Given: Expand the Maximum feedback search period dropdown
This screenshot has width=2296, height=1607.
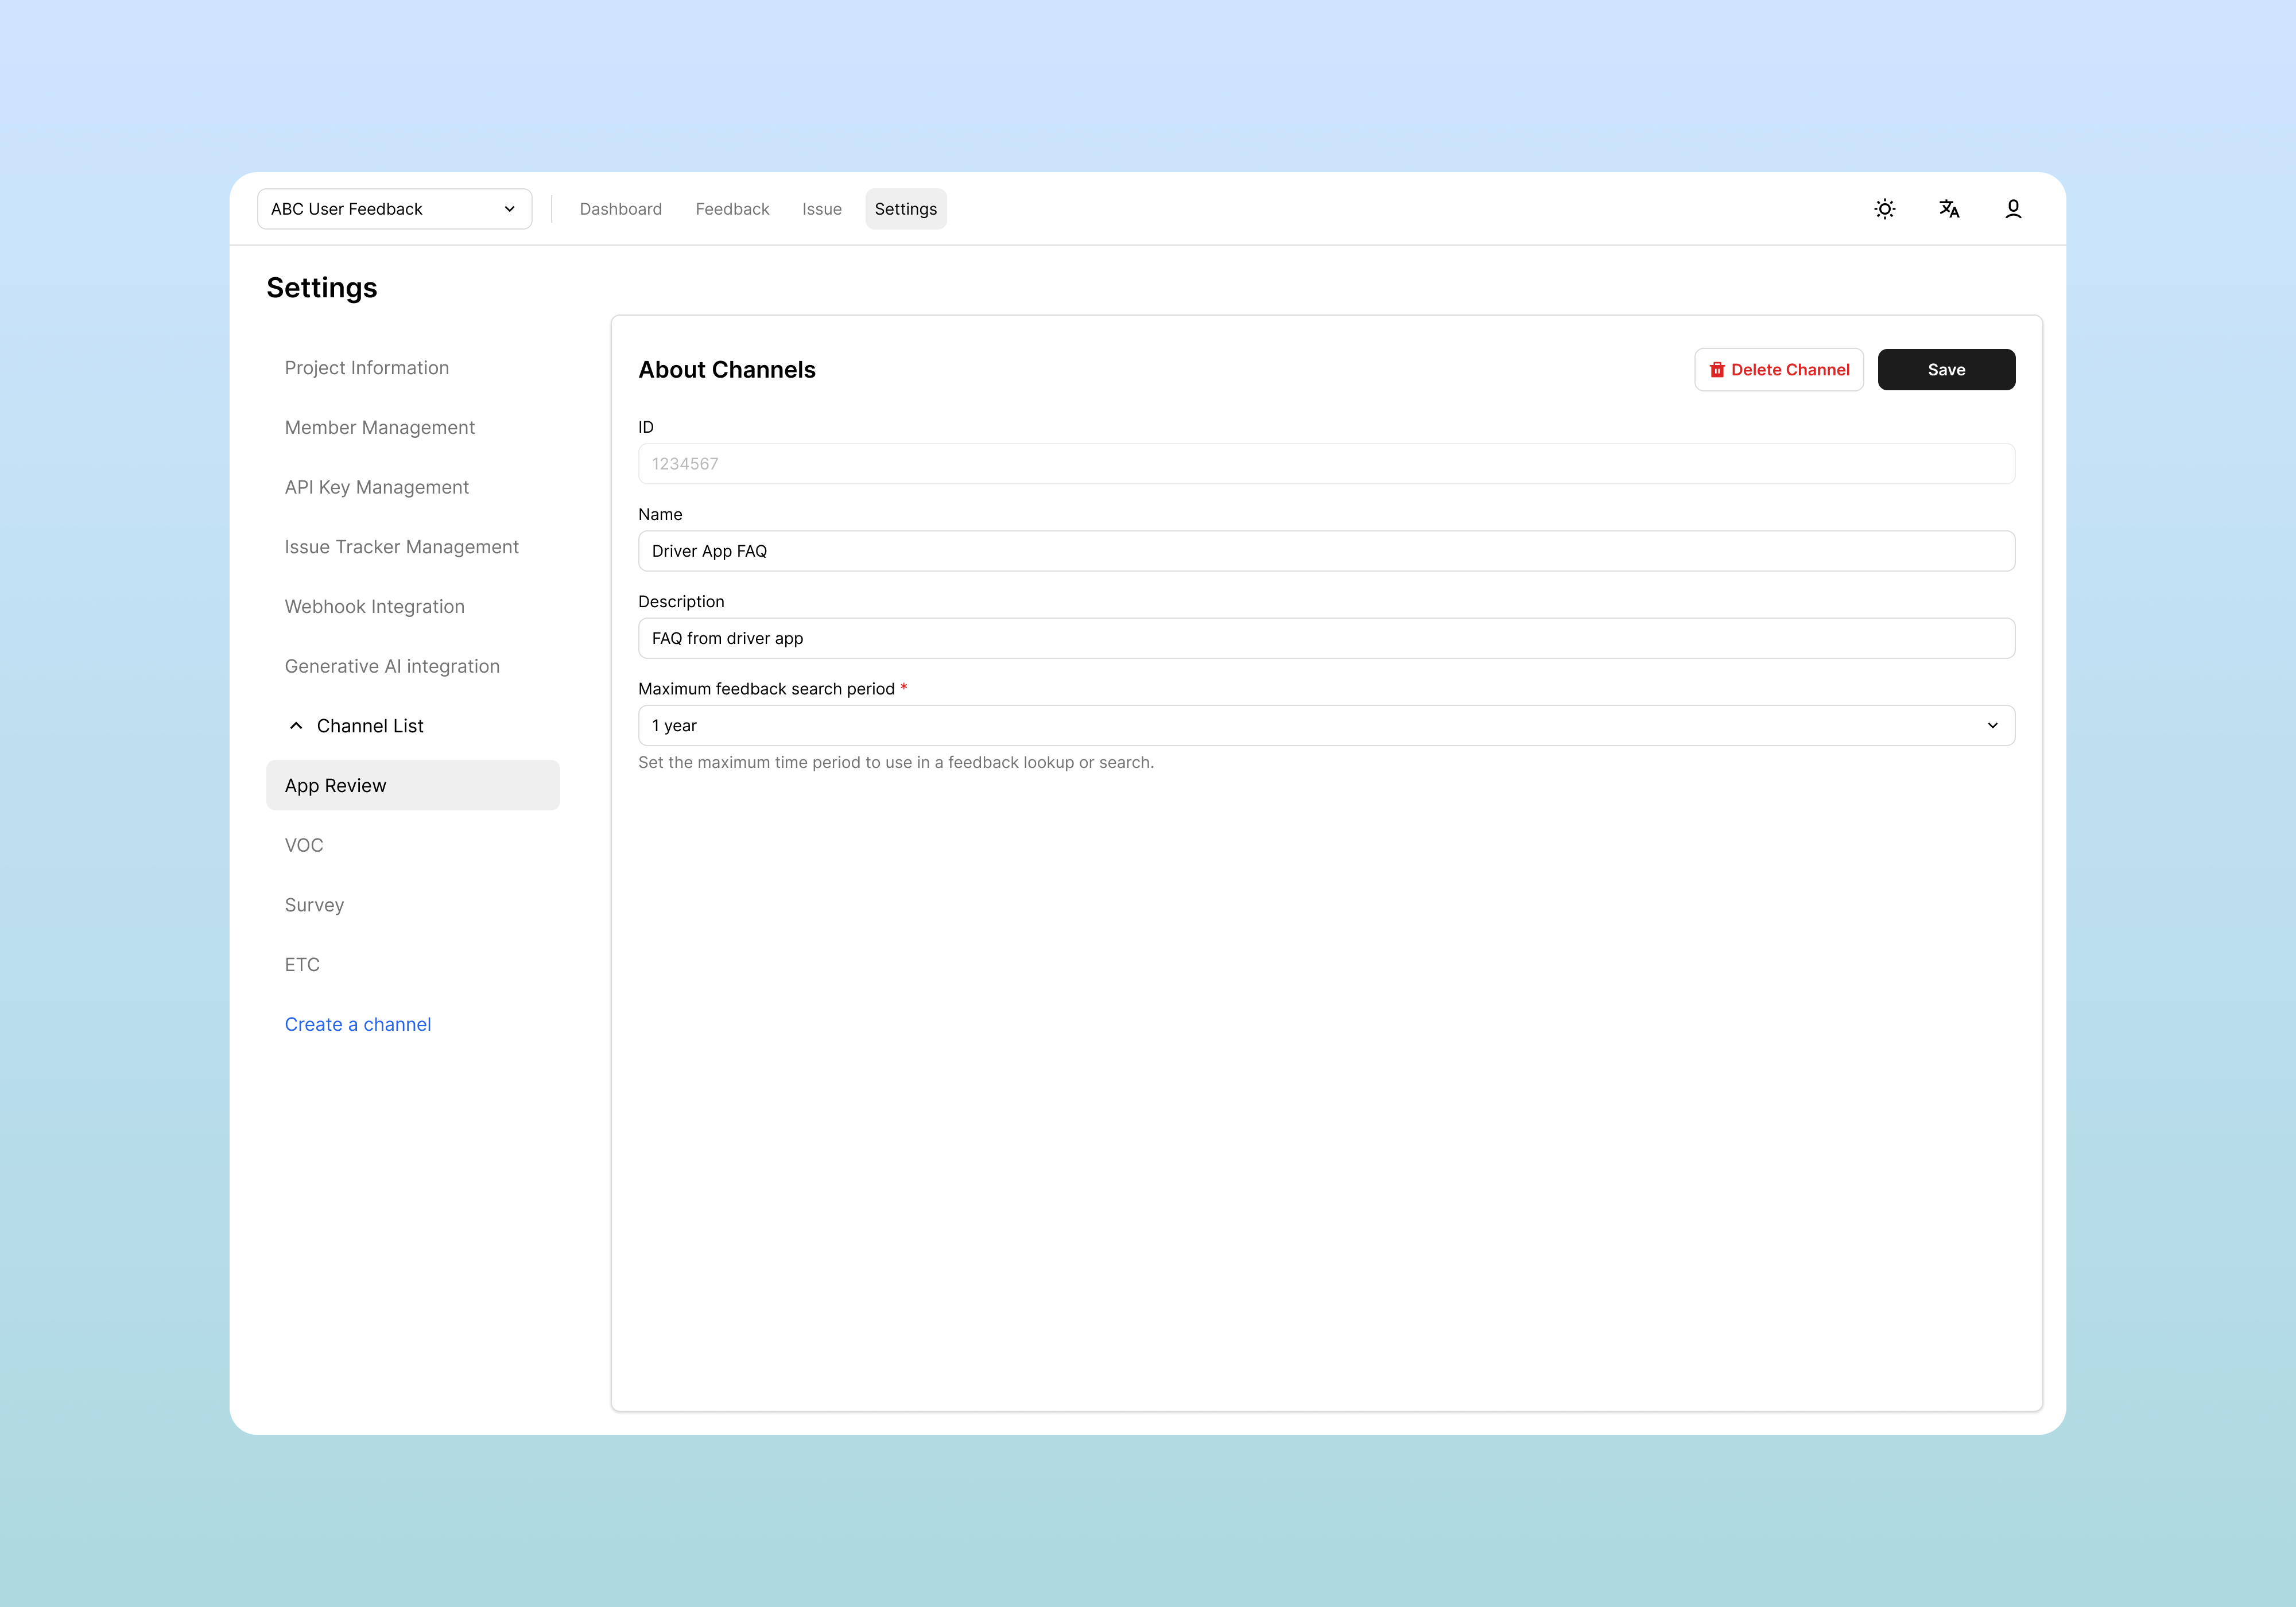Looking at the screenshot, I should tap(1325, 726).
